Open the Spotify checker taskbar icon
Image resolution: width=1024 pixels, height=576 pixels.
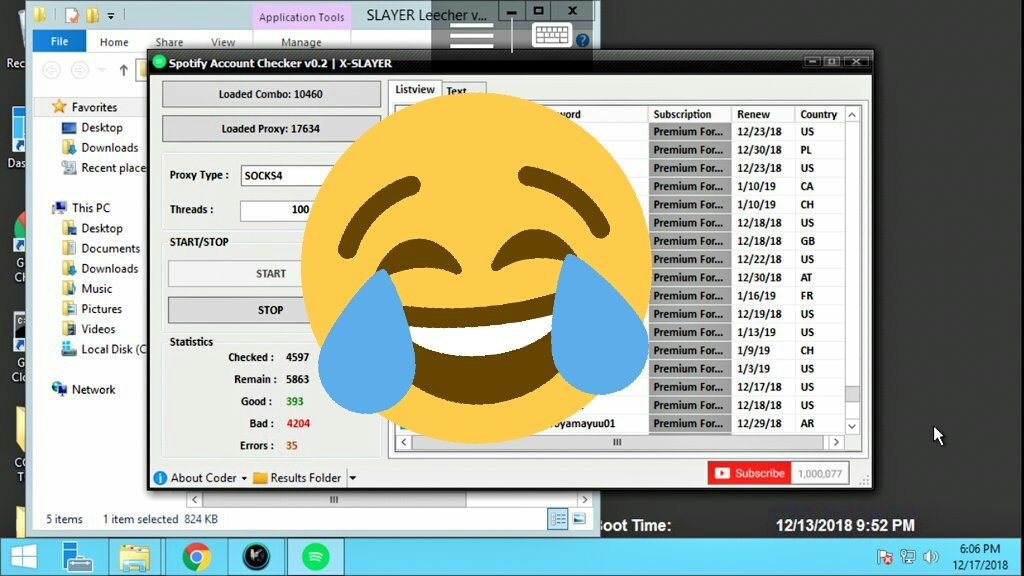[315, 557]
